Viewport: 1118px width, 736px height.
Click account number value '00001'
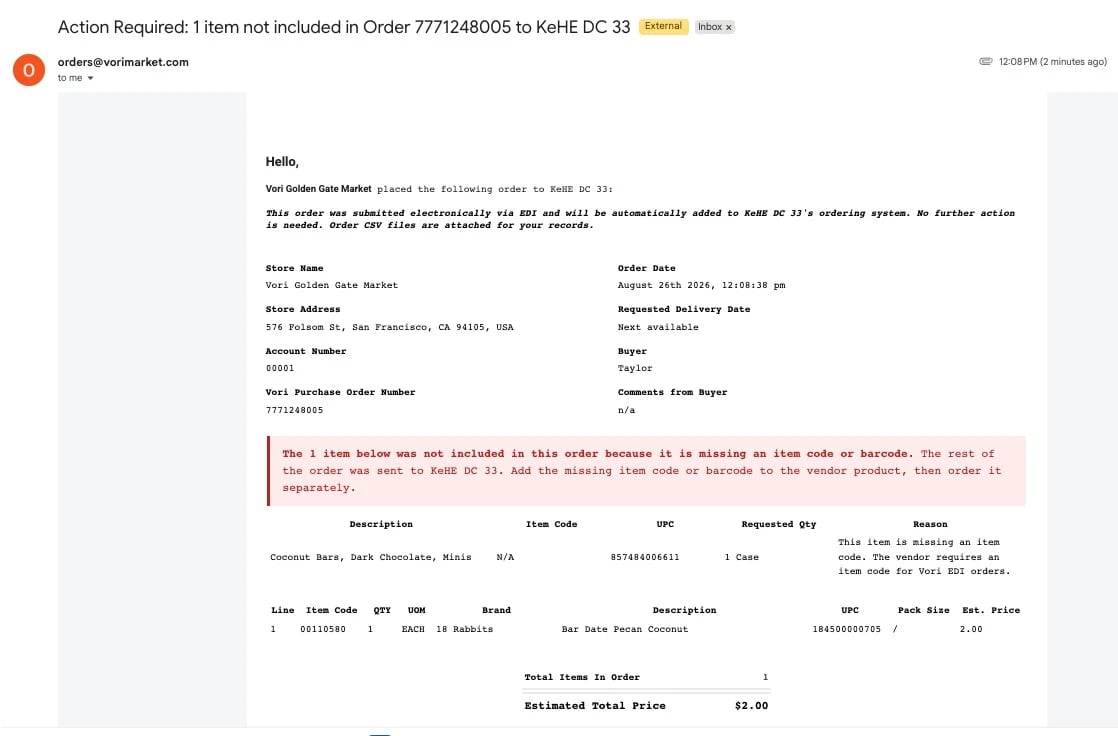pyautogui.click(x=280, y=368)
